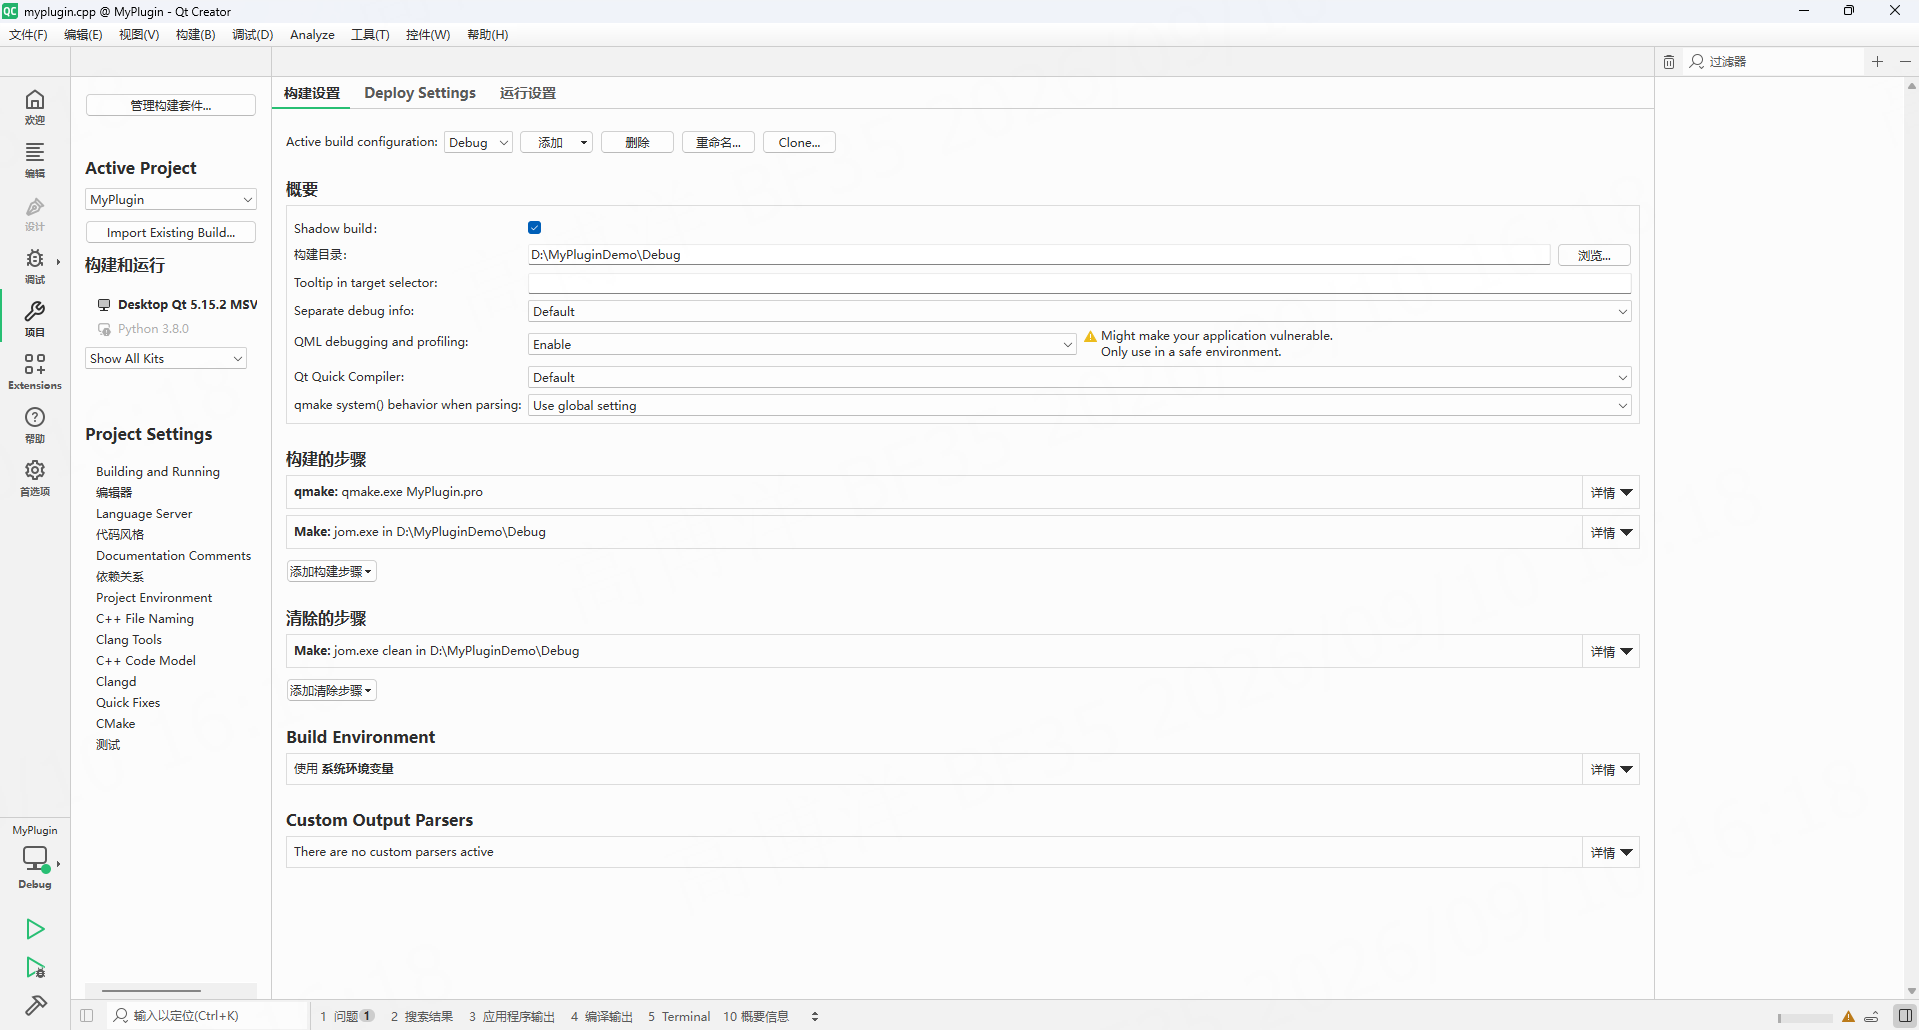Open the 构建(B) menu
This screenshot has height=1030, width=1919.
(195, 35)
